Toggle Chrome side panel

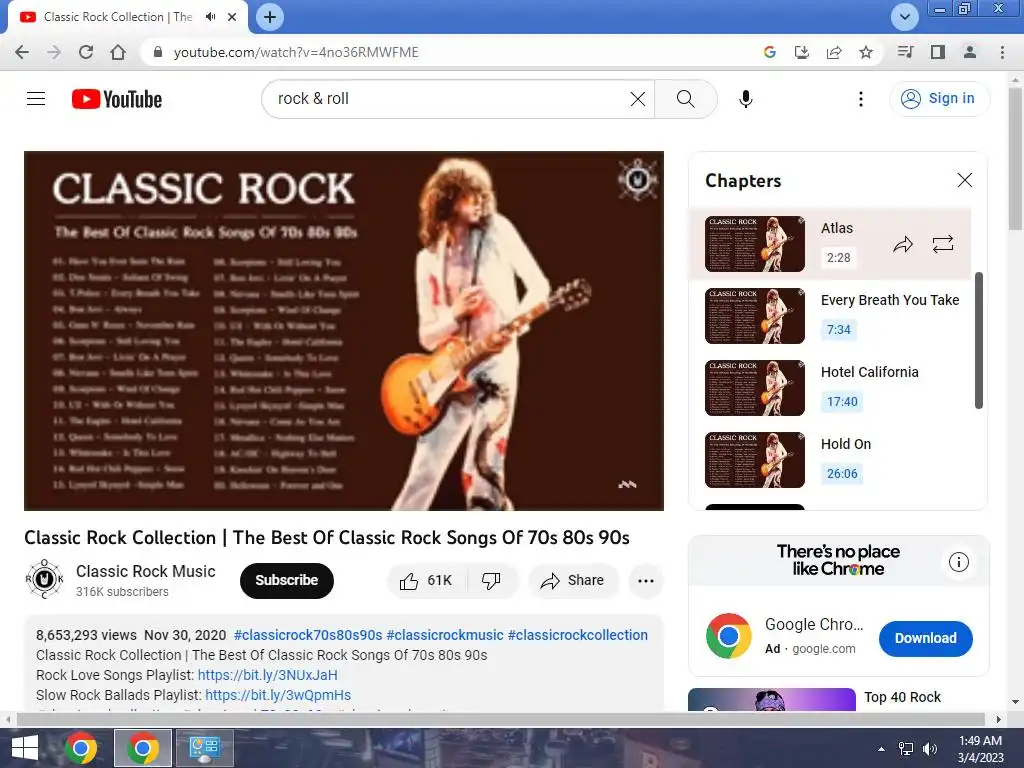(938, 52)
